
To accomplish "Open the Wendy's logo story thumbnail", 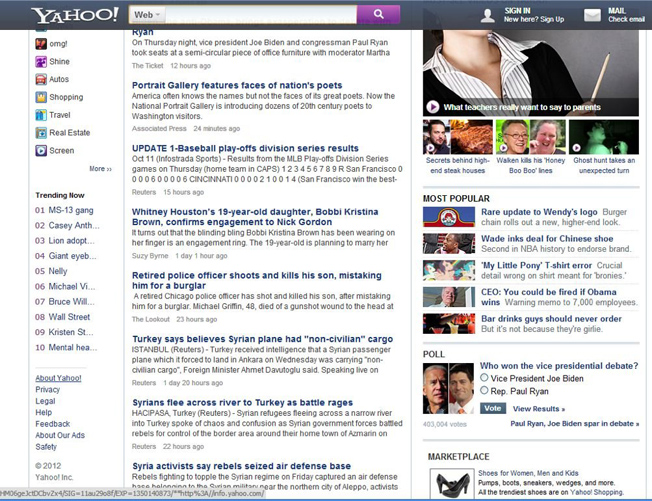I will coord(448,217).
